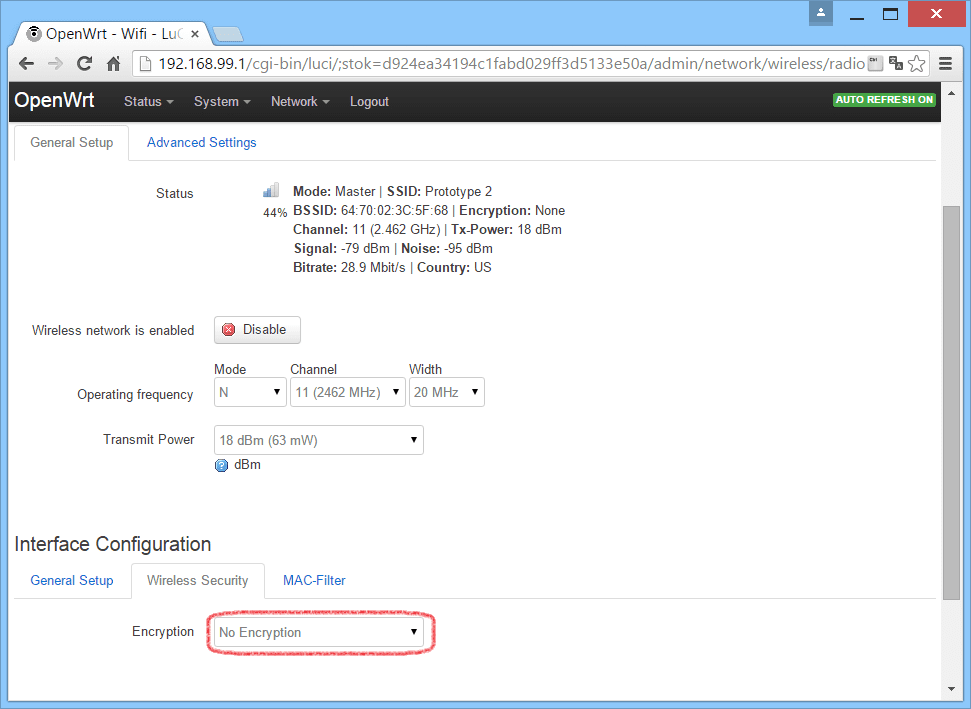The width and height of the screenshot is (971, 709).
Task: Disable the wireless network
Action: [x=257, y=330]
